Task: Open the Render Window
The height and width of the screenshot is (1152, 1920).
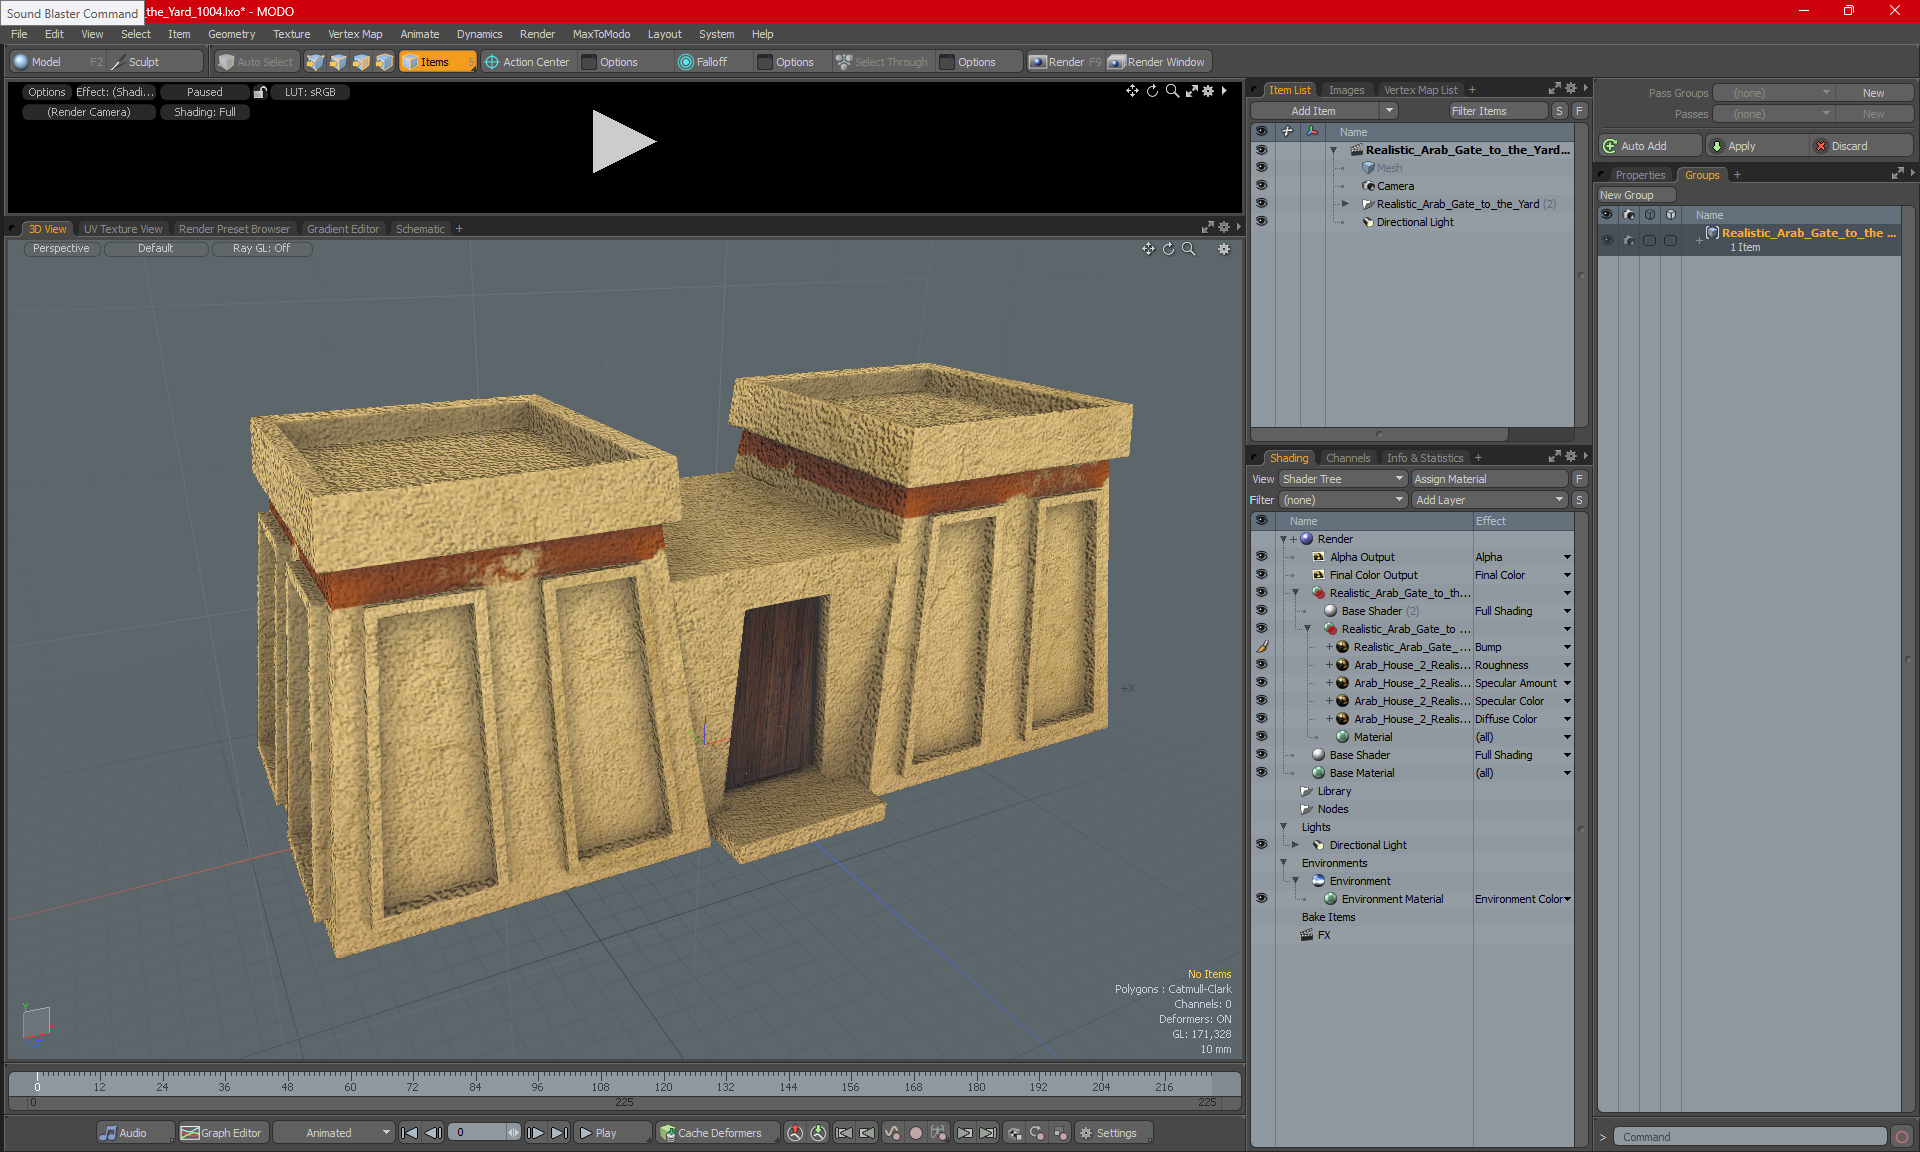Action: pos(1158,62)
